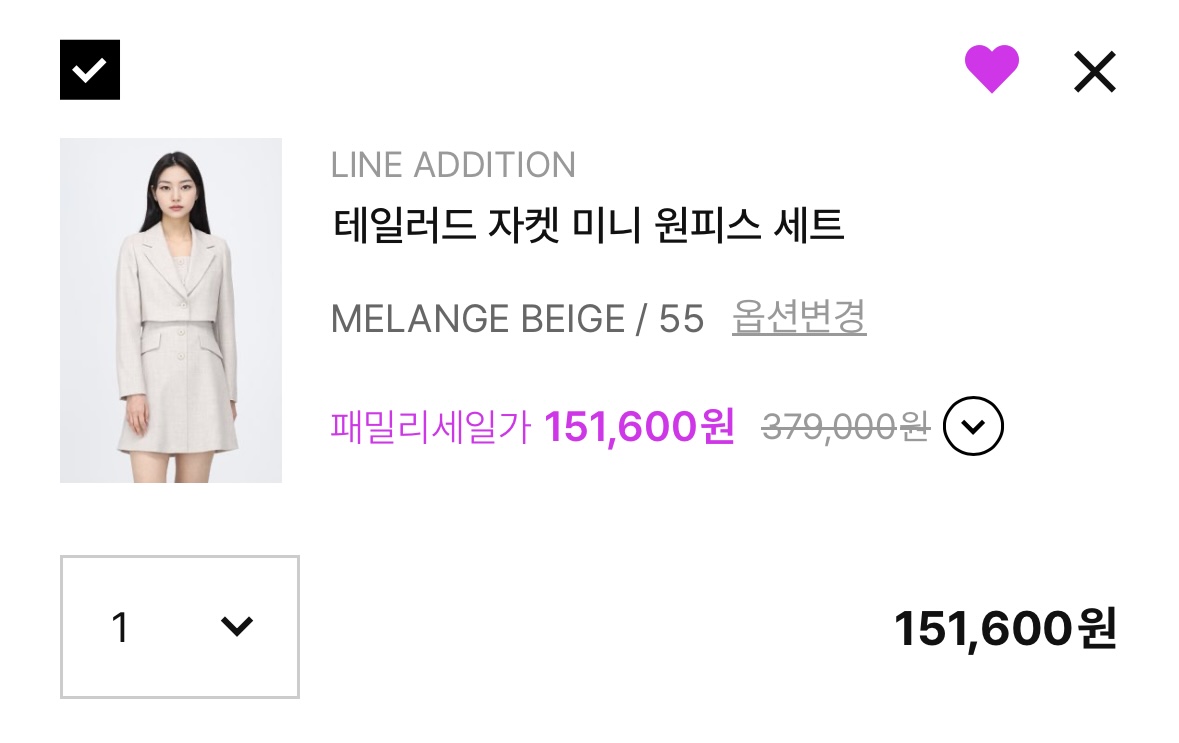Click the 옵션변경 link

pos(799,318)
